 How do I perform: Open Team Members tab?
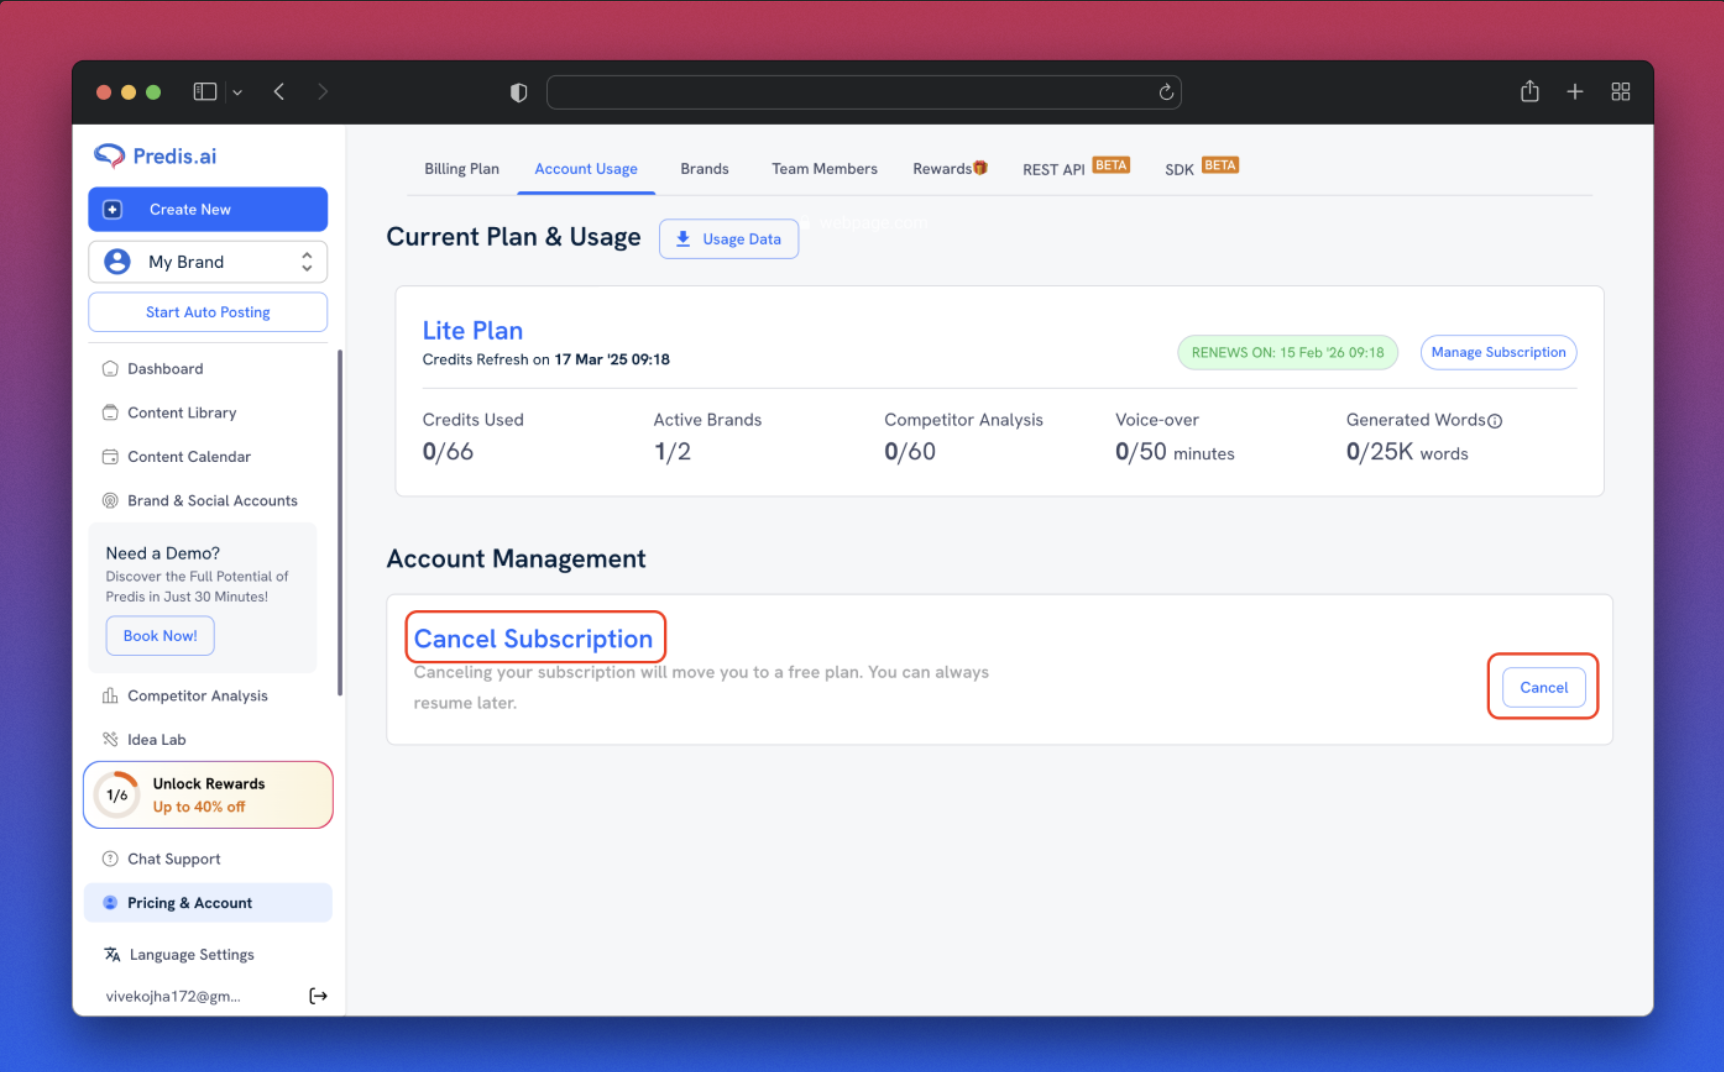(824, 169)
